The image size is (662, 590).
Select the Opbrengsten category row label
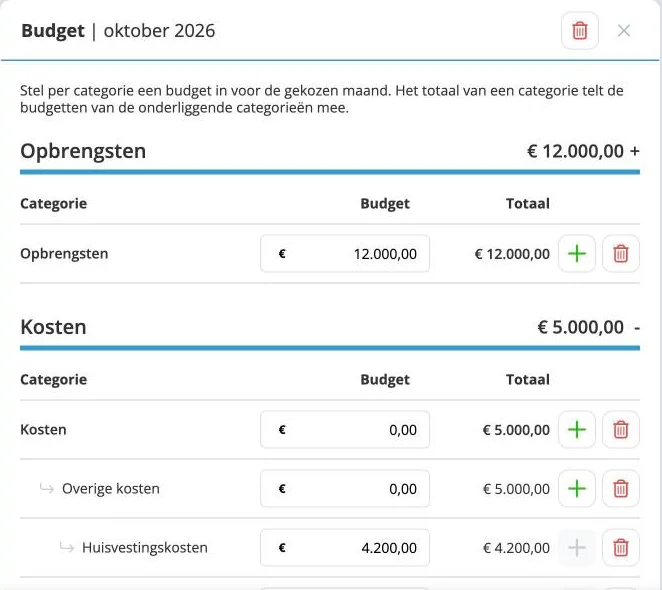(64, 253)
